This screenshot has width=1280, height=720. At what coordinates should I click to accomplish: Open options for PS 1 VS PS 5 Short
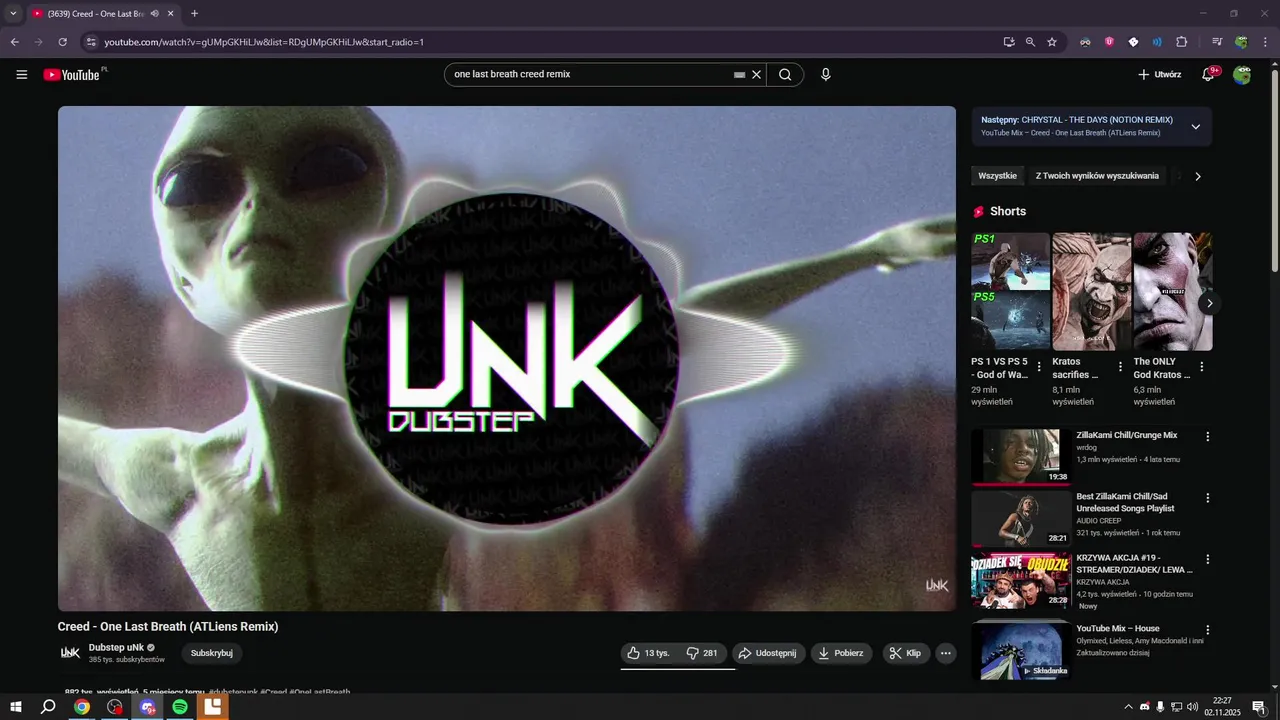[x=1039, y=367]
